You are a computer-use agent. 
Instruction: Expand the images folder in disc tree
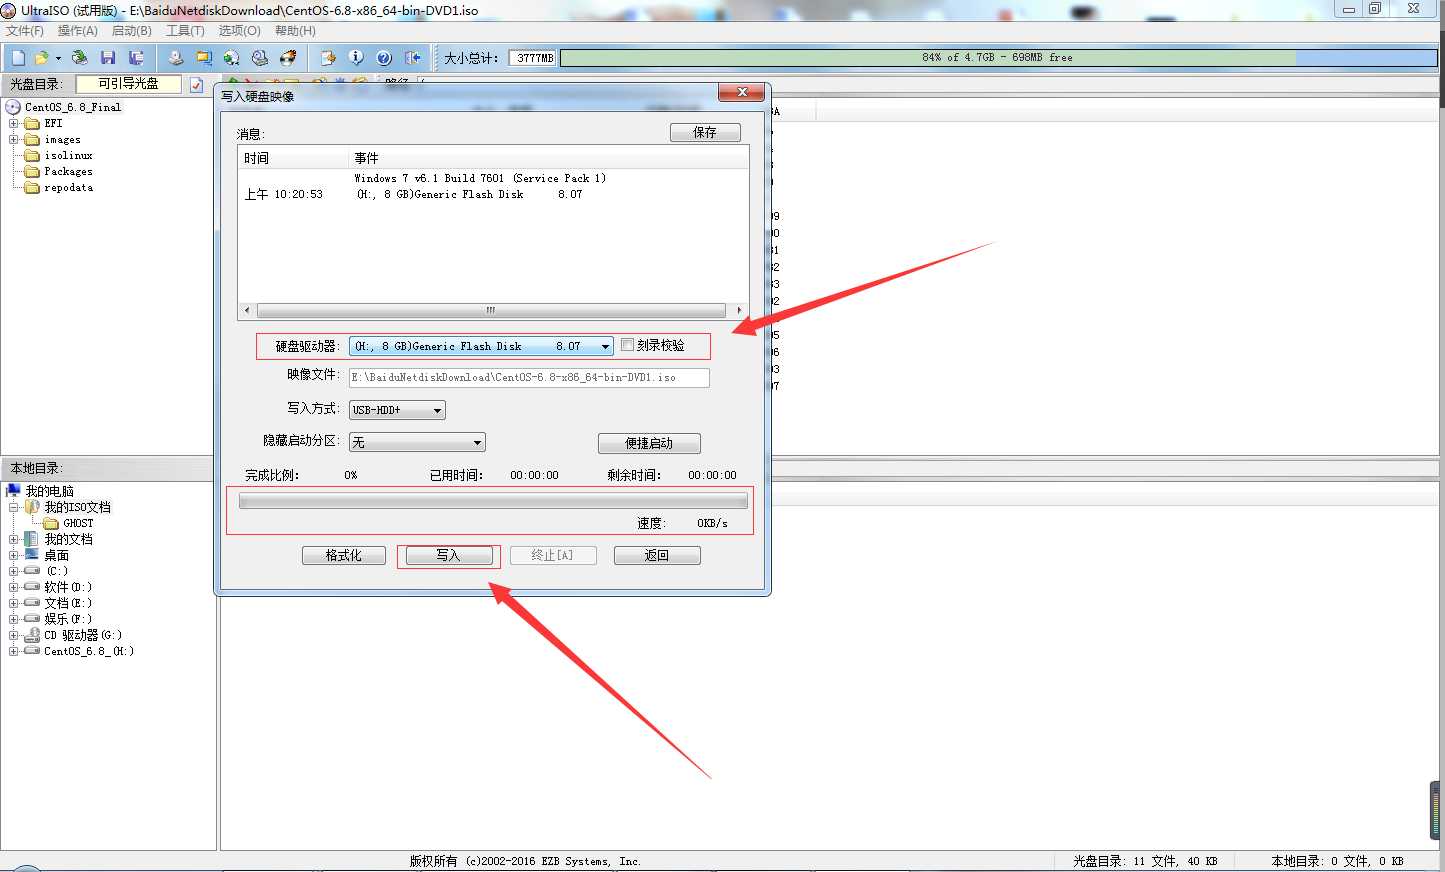click(x=14, y=140)
